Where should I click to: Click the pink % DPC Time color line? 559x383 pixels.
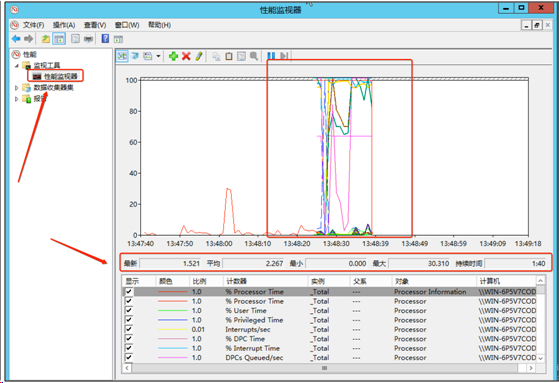pyautogui.click(x=173, y=339)
